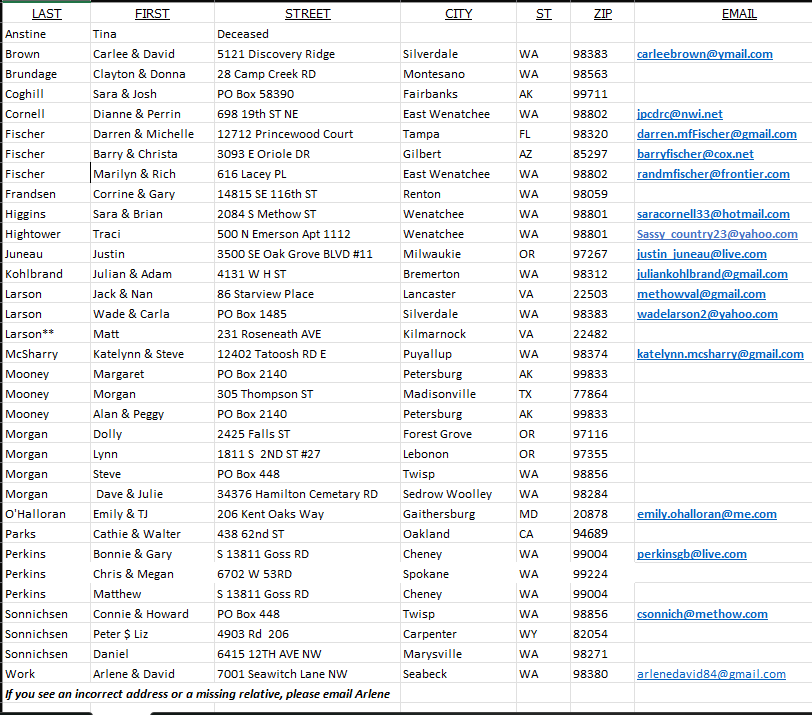Click the Brundage last name cell

[47, 75]
